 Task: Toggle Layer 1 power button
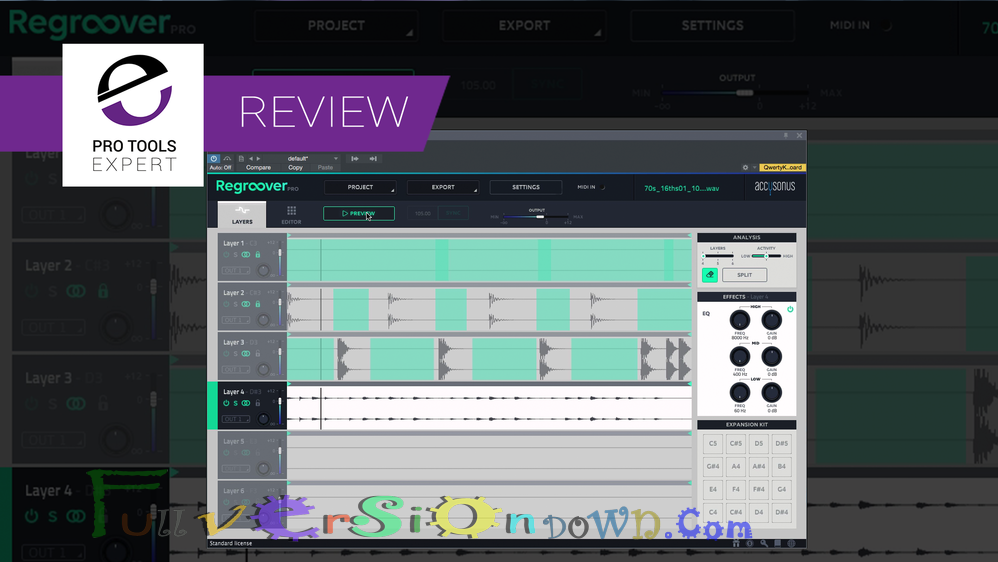pyautogui.click(x=226, y=255)
